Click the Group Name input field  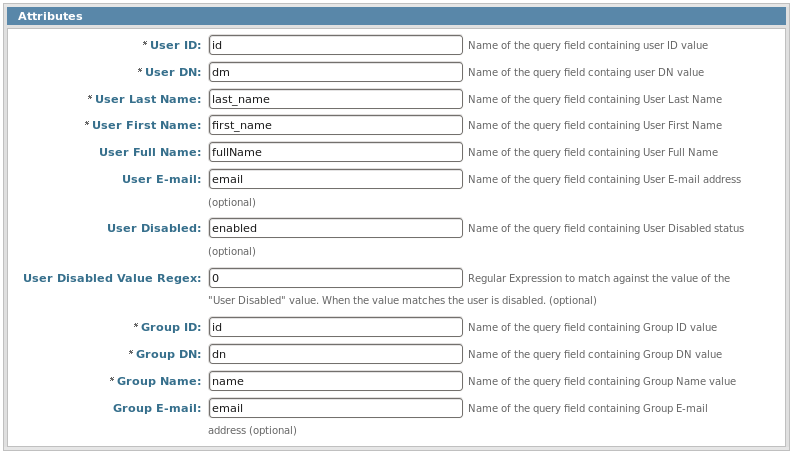[x=335, y=381]
